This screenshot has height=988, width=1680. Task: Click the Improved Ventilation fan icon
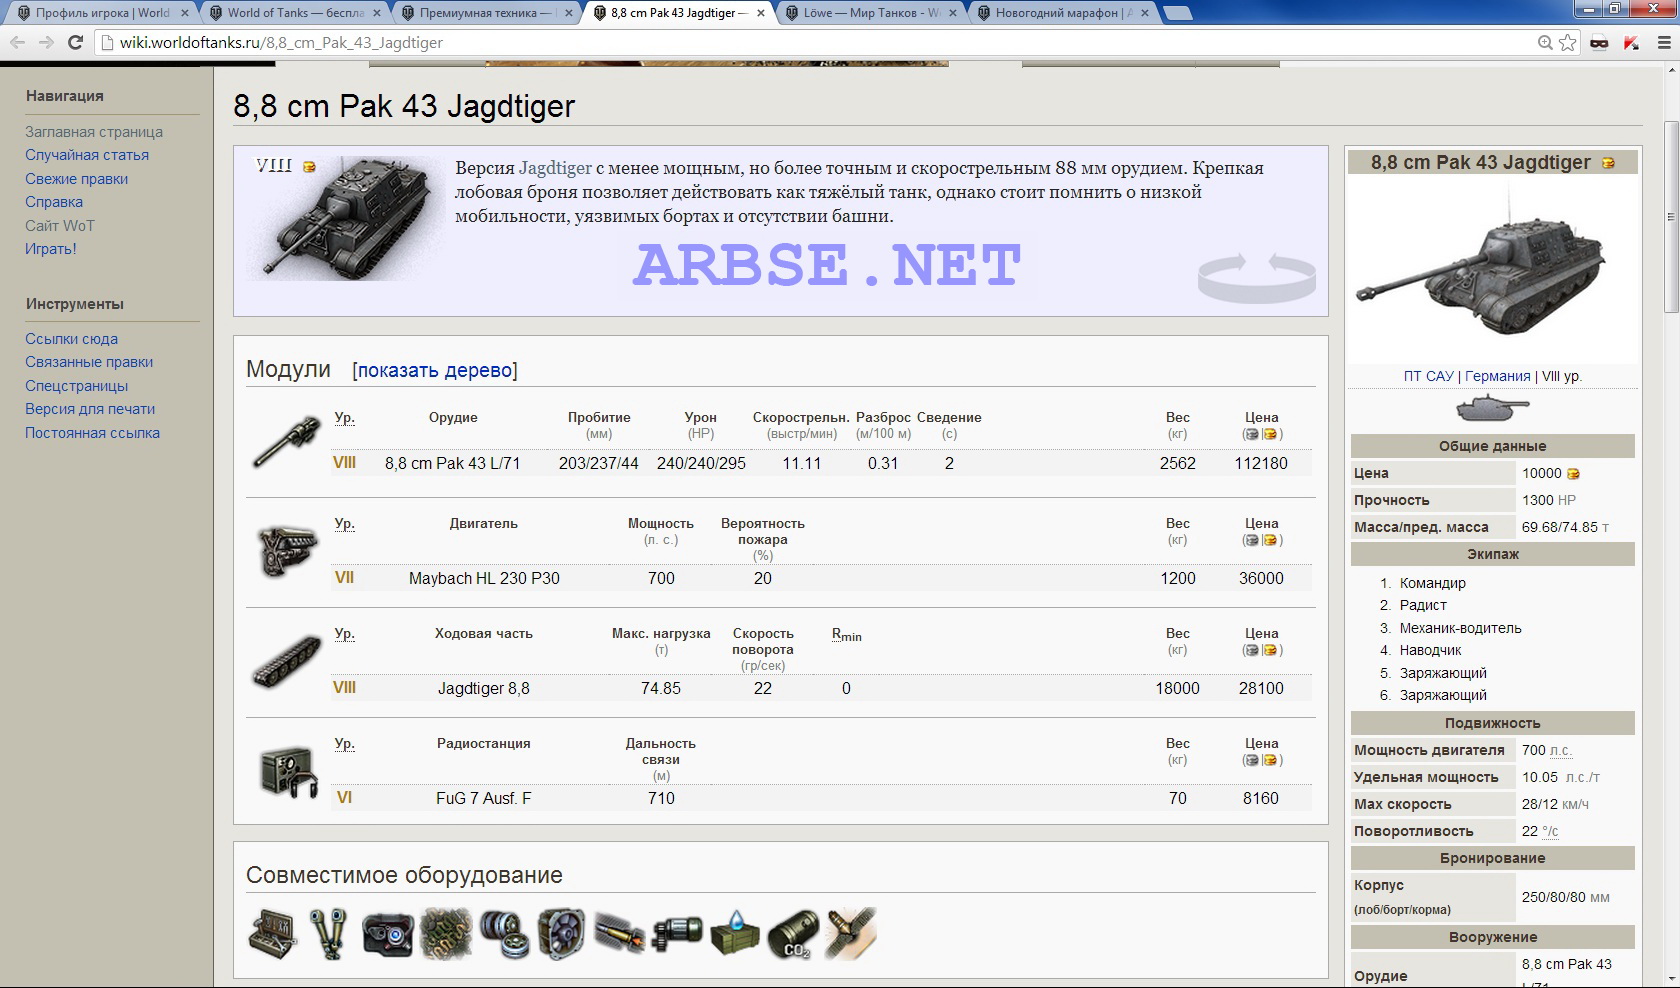562,934
